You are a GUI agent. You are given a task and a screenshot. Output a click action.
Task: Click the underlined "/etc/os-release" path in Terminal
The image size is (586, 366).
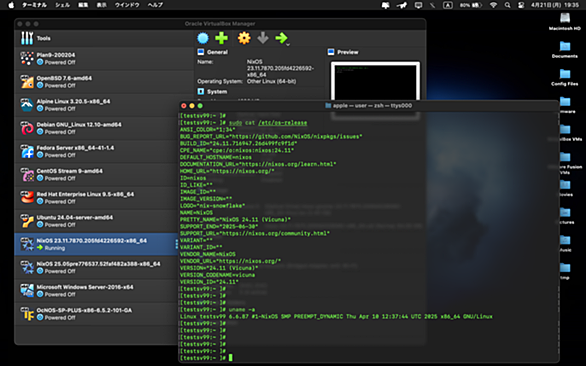pyautogui.click(x=283, y=123)
